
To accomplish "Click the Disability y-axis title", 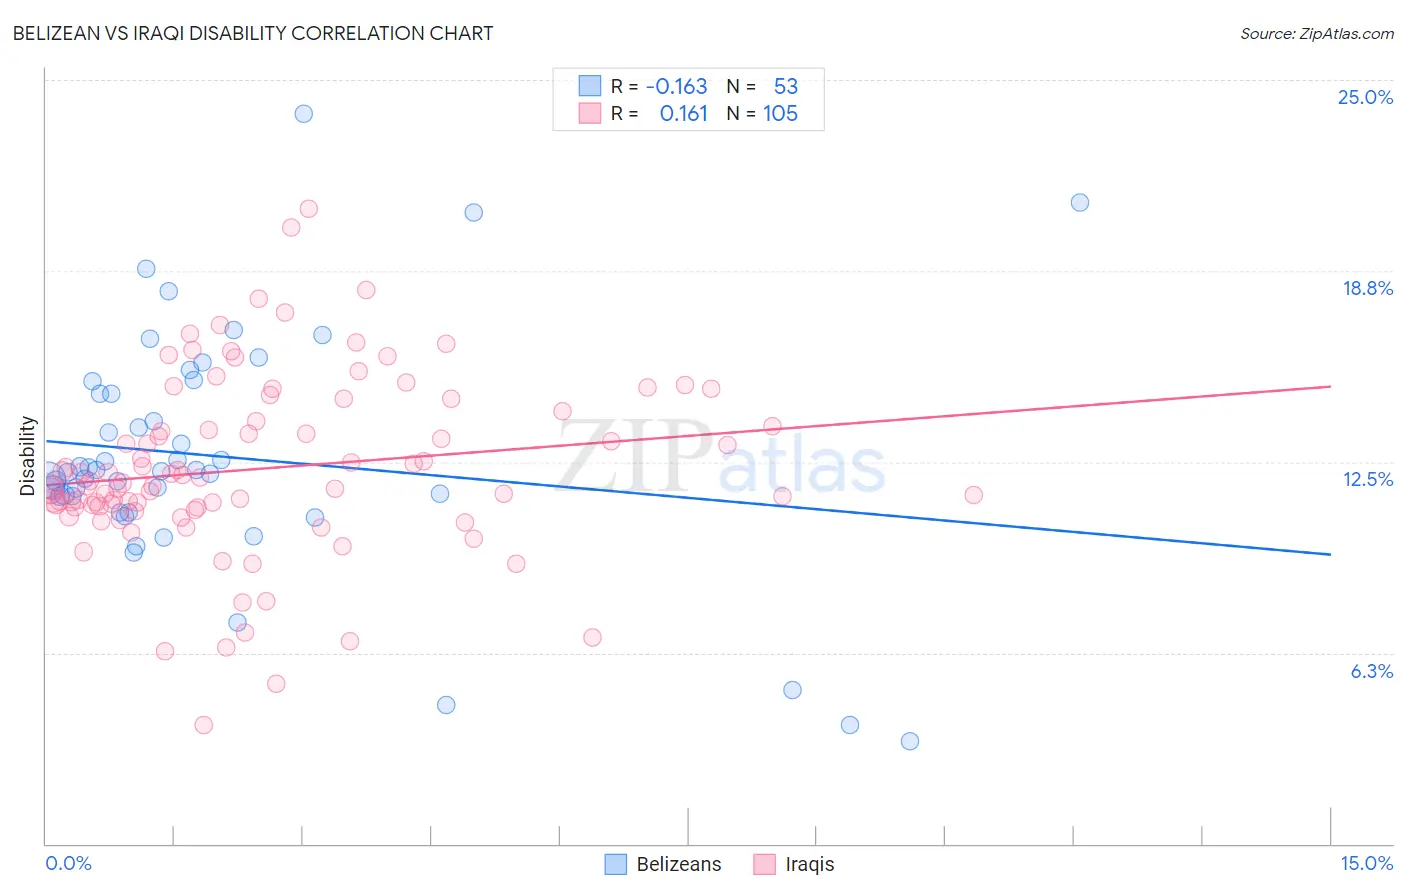I will tap(28, 456).
